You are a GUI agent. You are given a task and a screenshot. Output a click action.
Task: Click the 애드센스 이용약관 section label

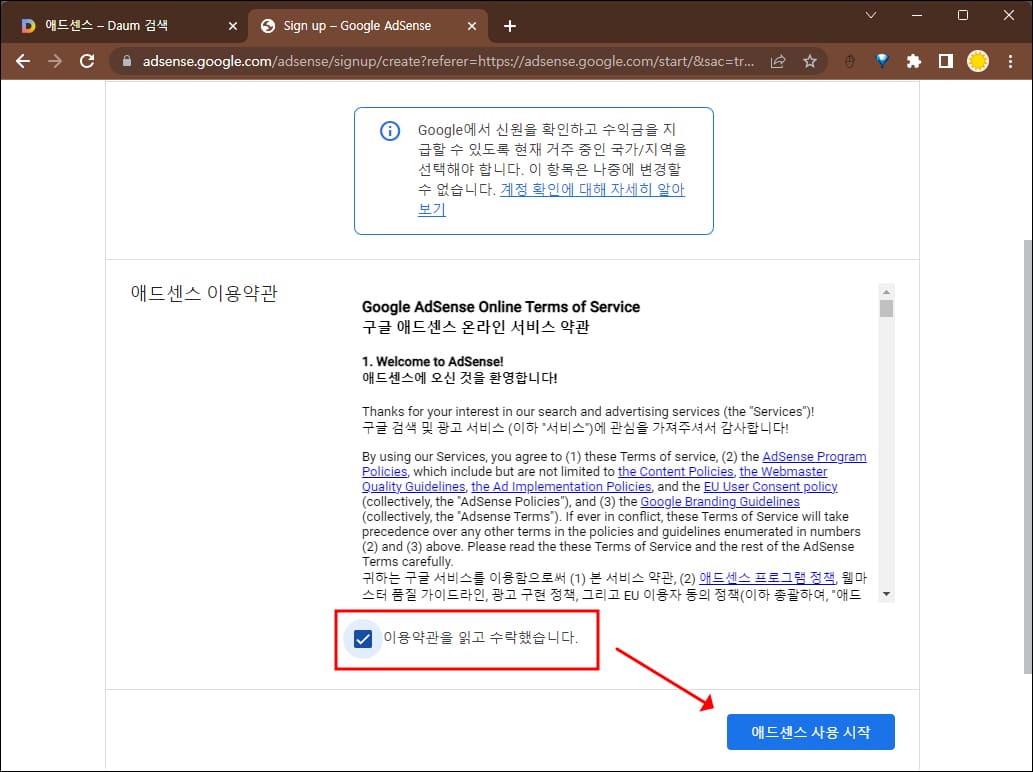pyautogui.click(x=204, y=293)
